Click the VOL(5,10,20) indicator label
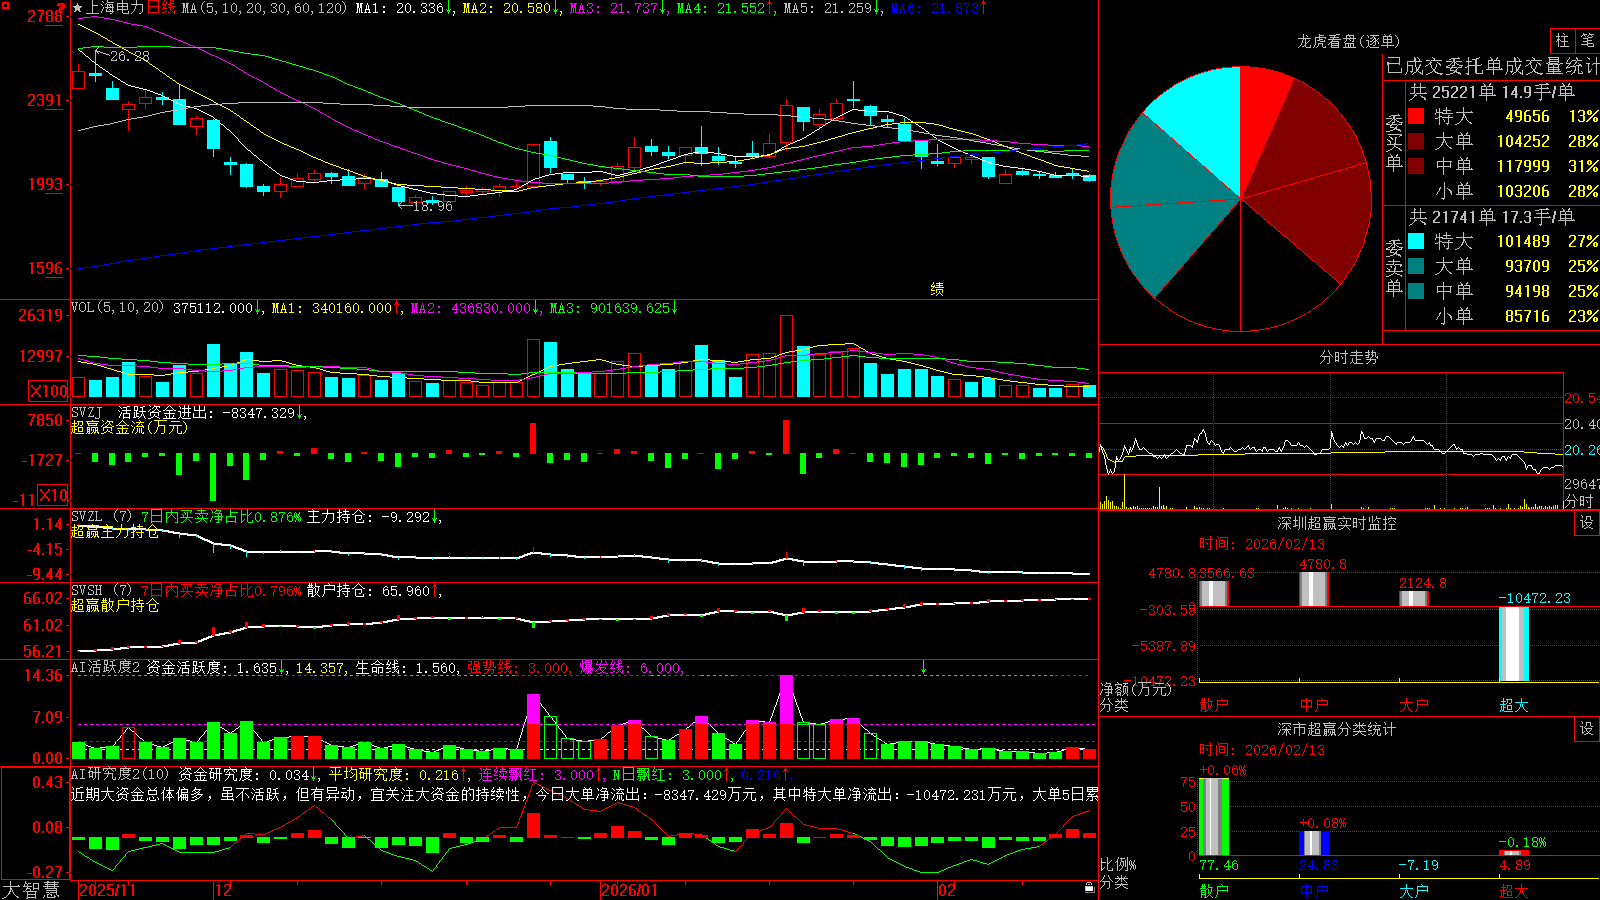The width and height of the screenshot is (1600, 900). [117, 308]
